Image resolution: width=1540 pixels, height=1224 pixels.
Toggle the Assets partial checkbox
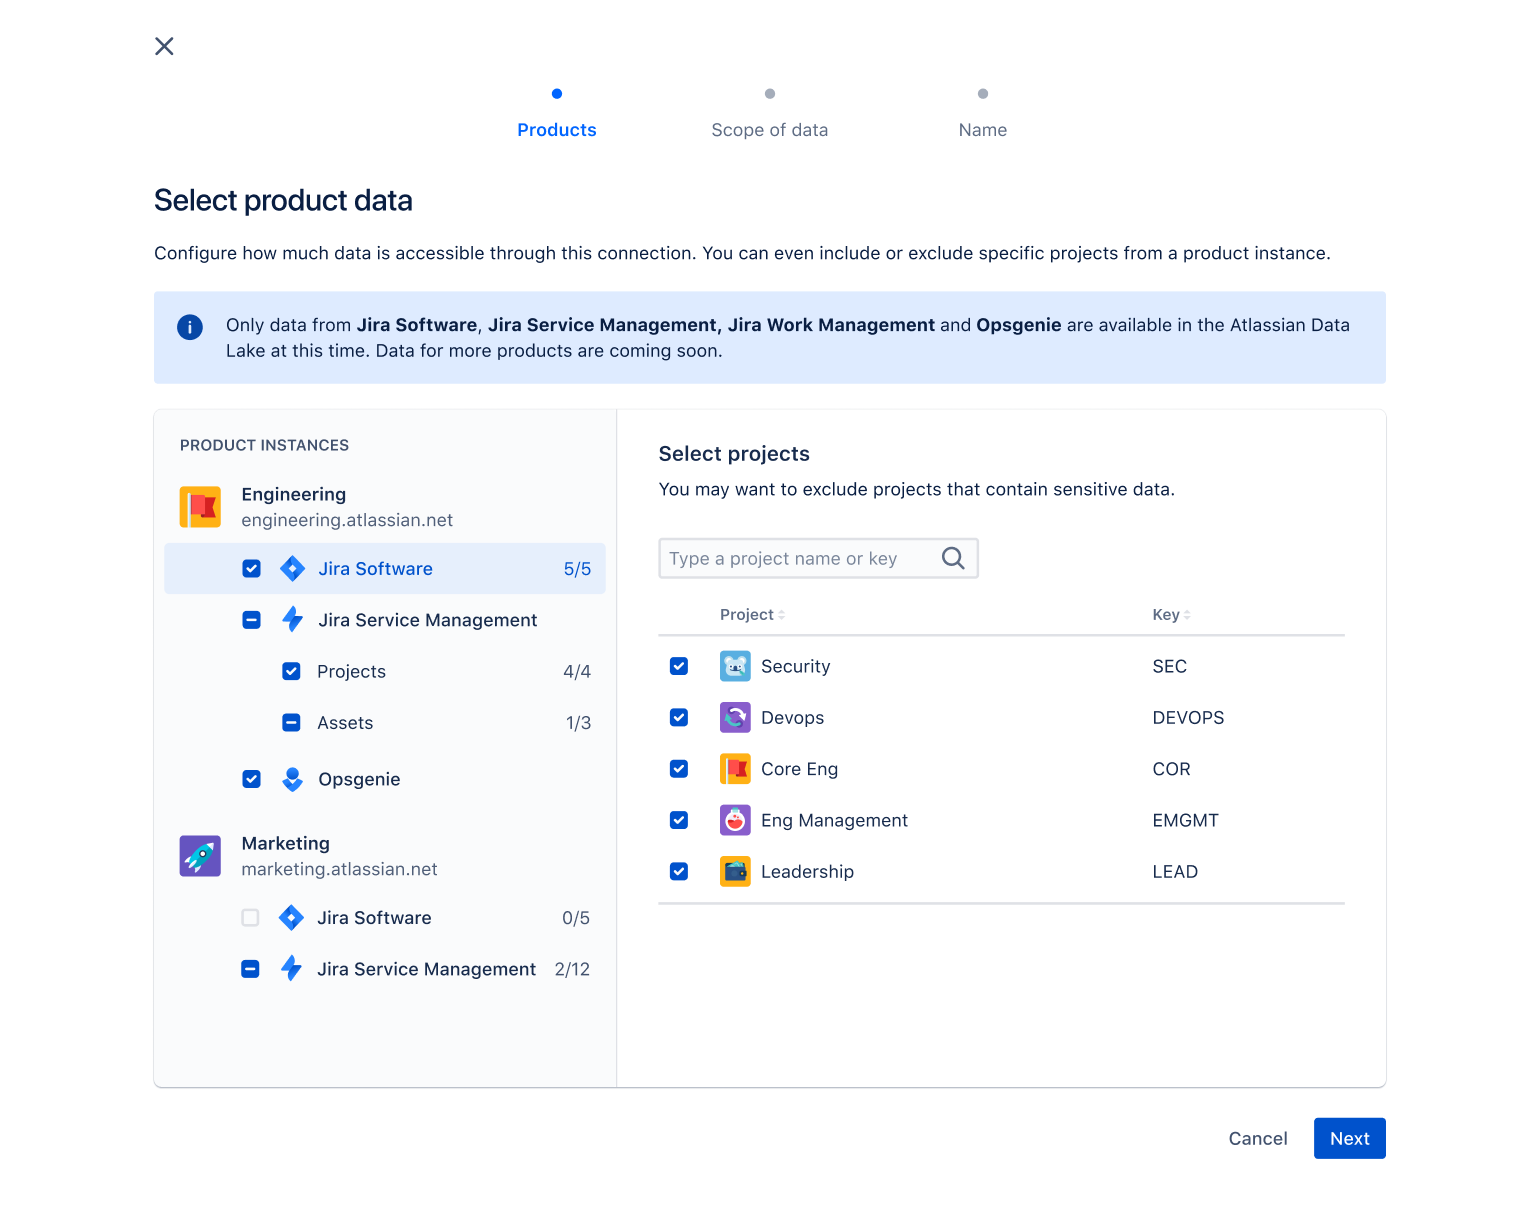[291, 722]
